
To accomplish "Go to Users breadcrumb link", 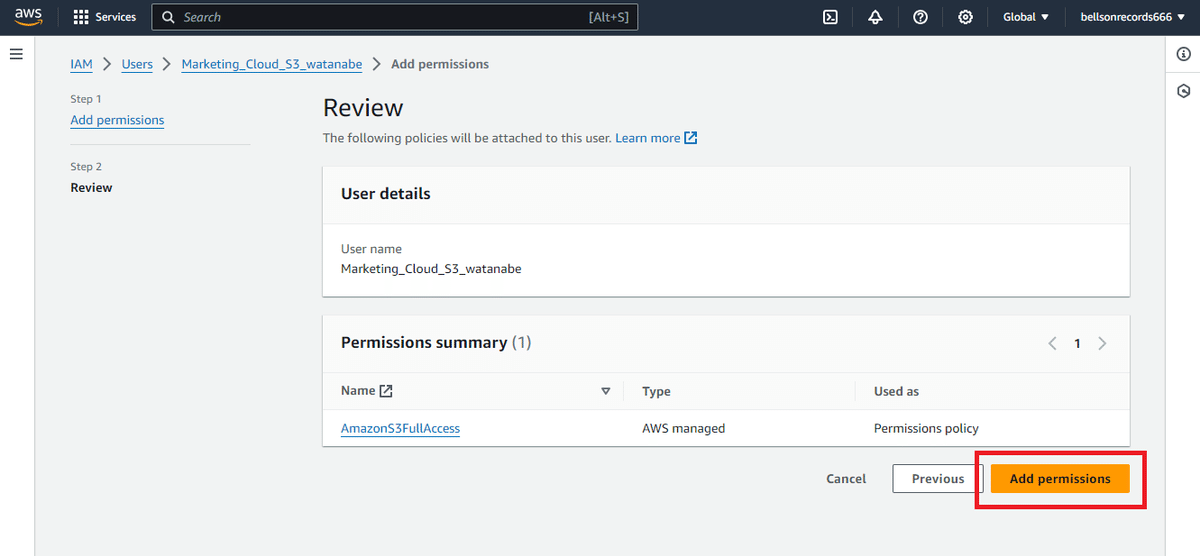I will pyautogui.click(x=137, y=64).
